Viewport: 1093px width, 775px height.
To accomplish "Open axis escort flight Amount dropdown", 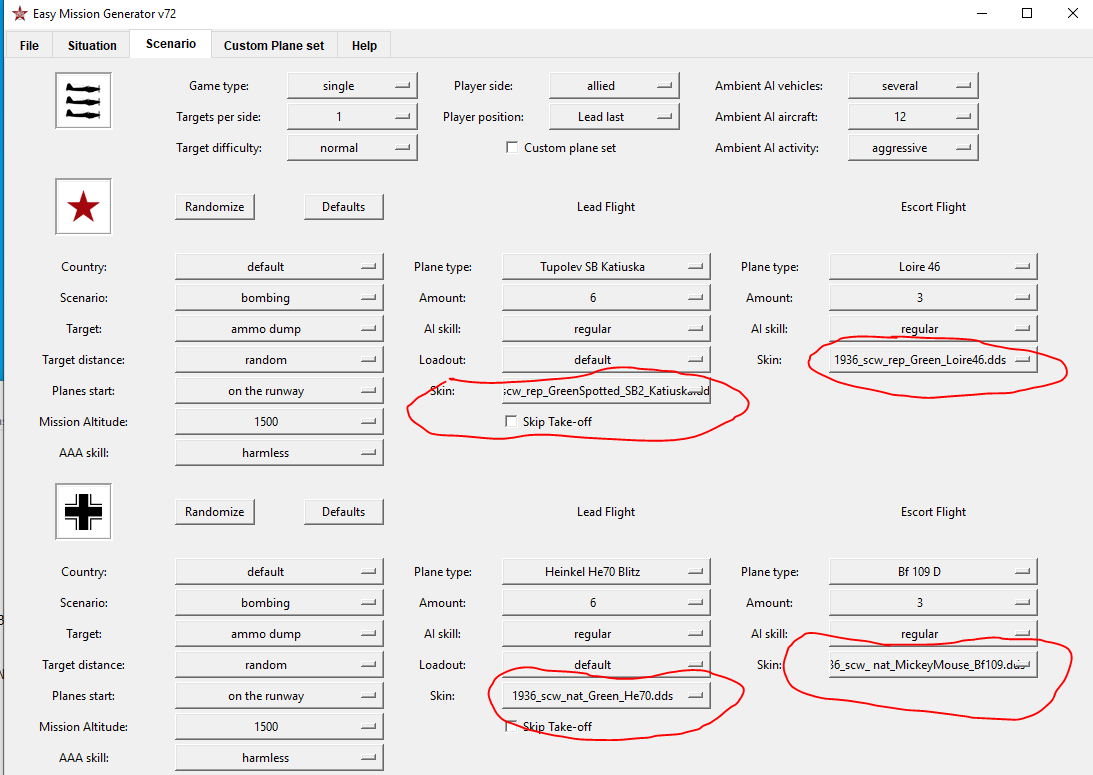I will [933, 603].
